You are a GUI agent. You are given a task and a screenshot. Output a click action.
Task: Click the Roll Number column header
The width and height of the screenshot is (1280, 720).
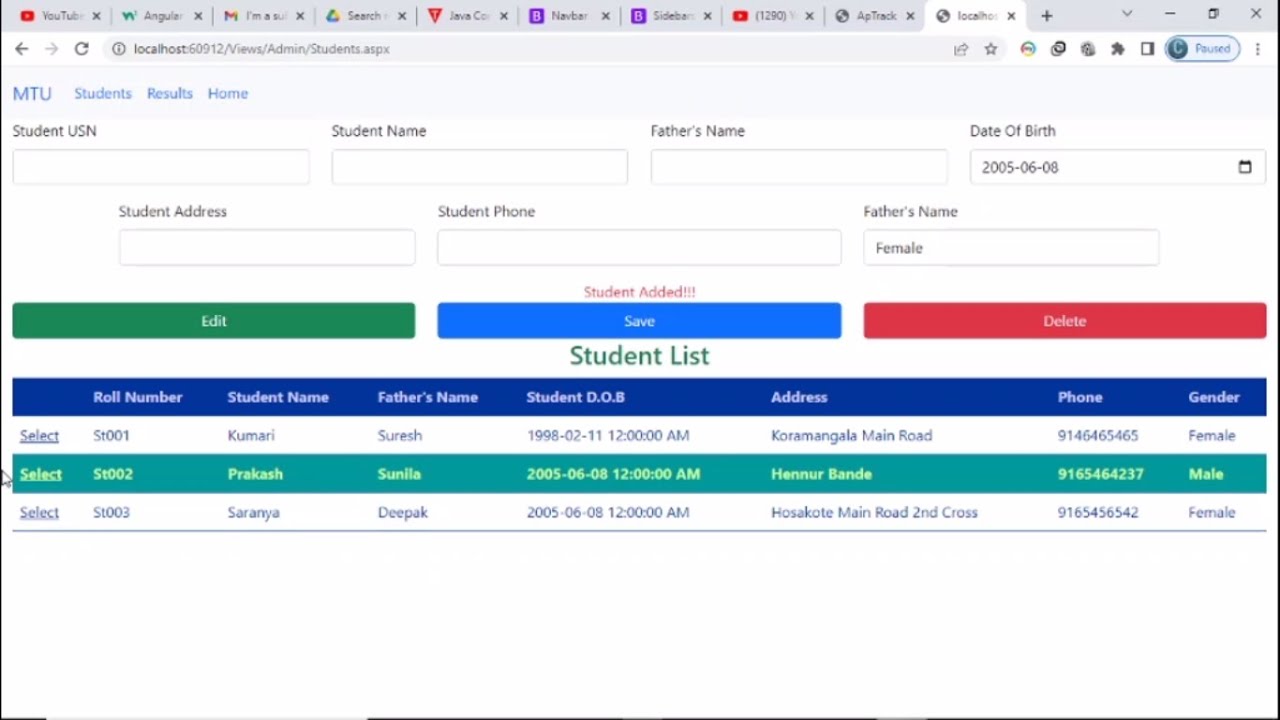pyautogui.click(x=138, y=397)
